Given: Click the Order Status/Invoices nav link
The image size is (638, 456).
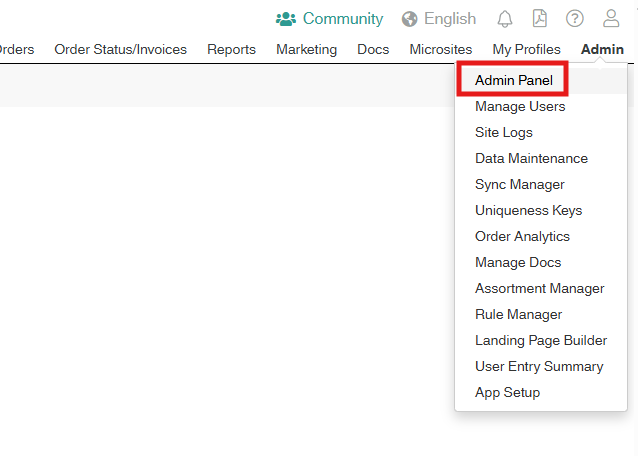Looking at the screenshot, I should pos(120,49).
